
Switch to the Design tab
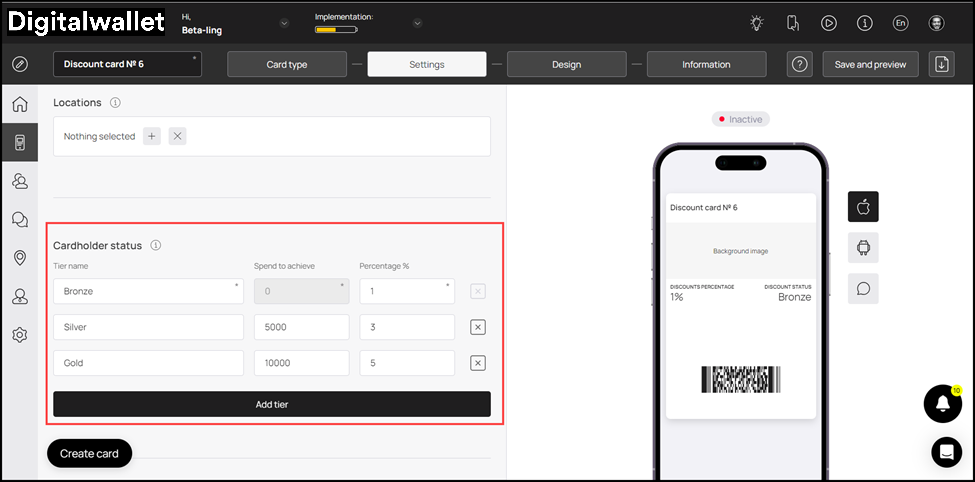click(x=566, y=64)
